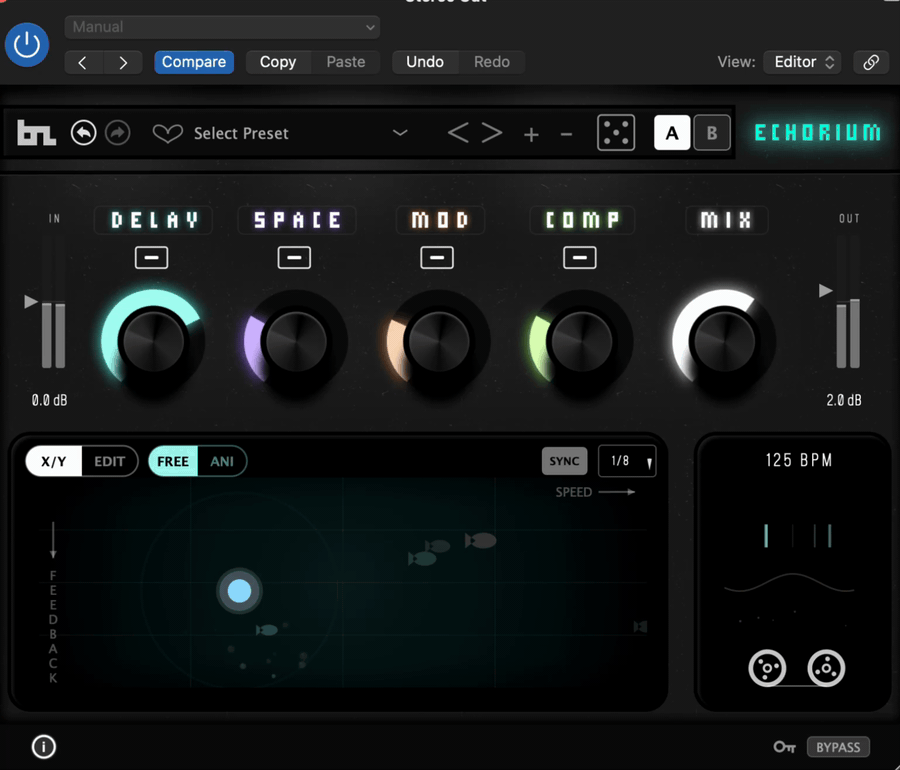Open the 1/8 rate dropdown
Image resolution: width=900 pixels, height=770 pixels.
627,461
